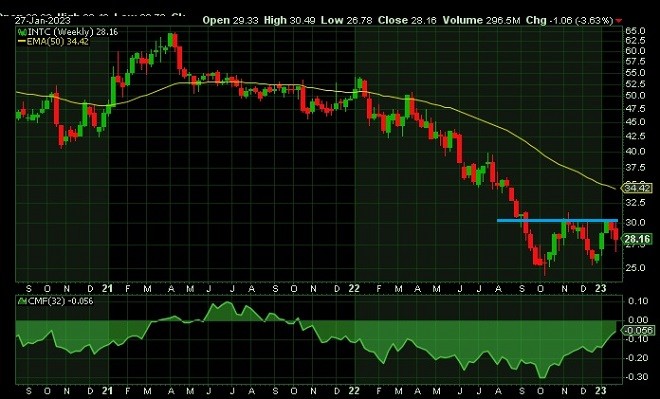Click the 55.0 price axis label
This screenshot has width=660, height=399.
click(635, 73)
